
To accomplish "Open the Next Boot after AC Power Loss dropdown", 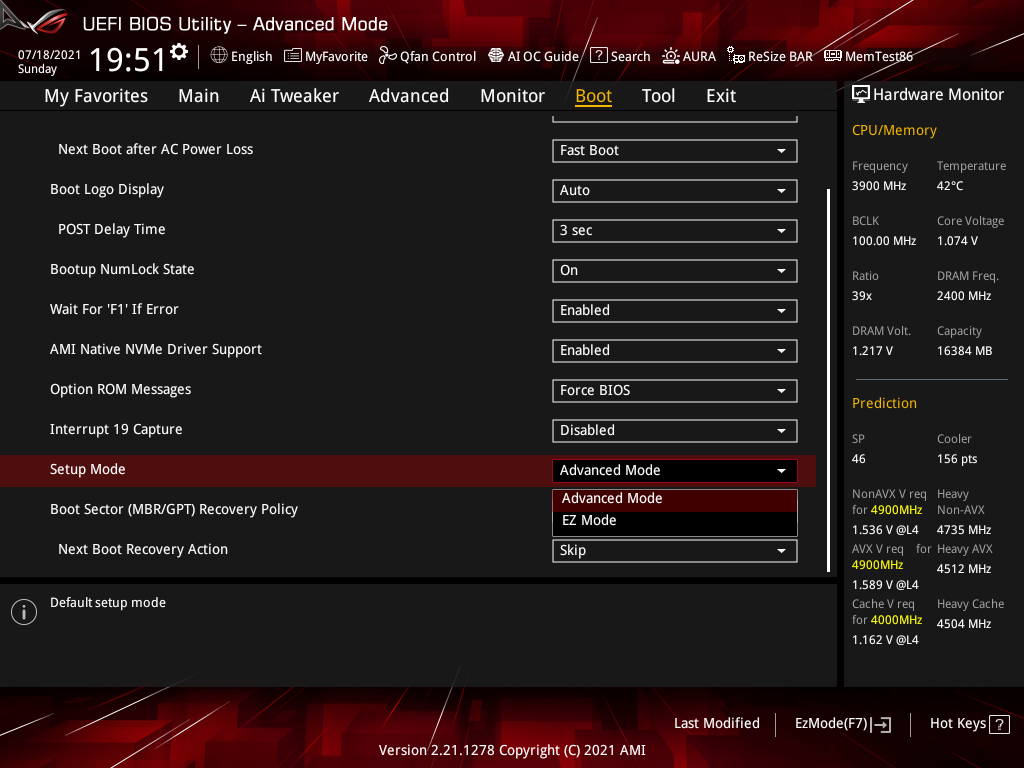I will click(674, 150).
